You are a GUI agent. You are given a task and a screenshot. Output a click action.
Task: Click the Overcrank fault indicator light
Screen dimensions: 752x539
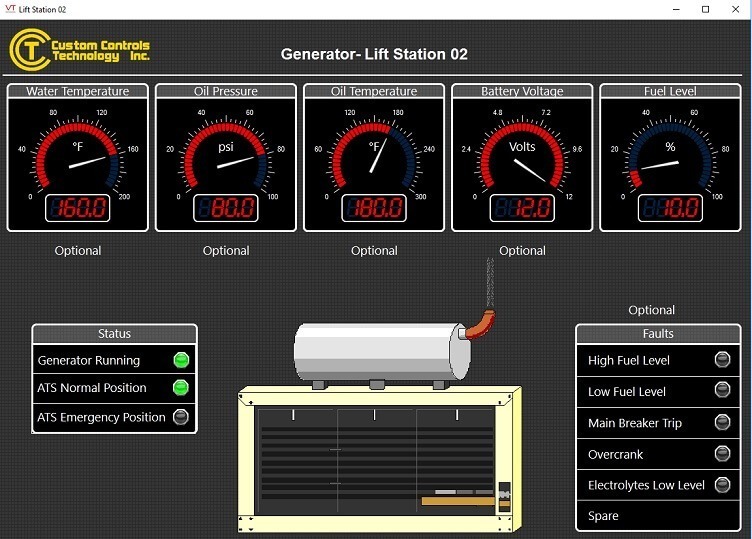(723, 454)
